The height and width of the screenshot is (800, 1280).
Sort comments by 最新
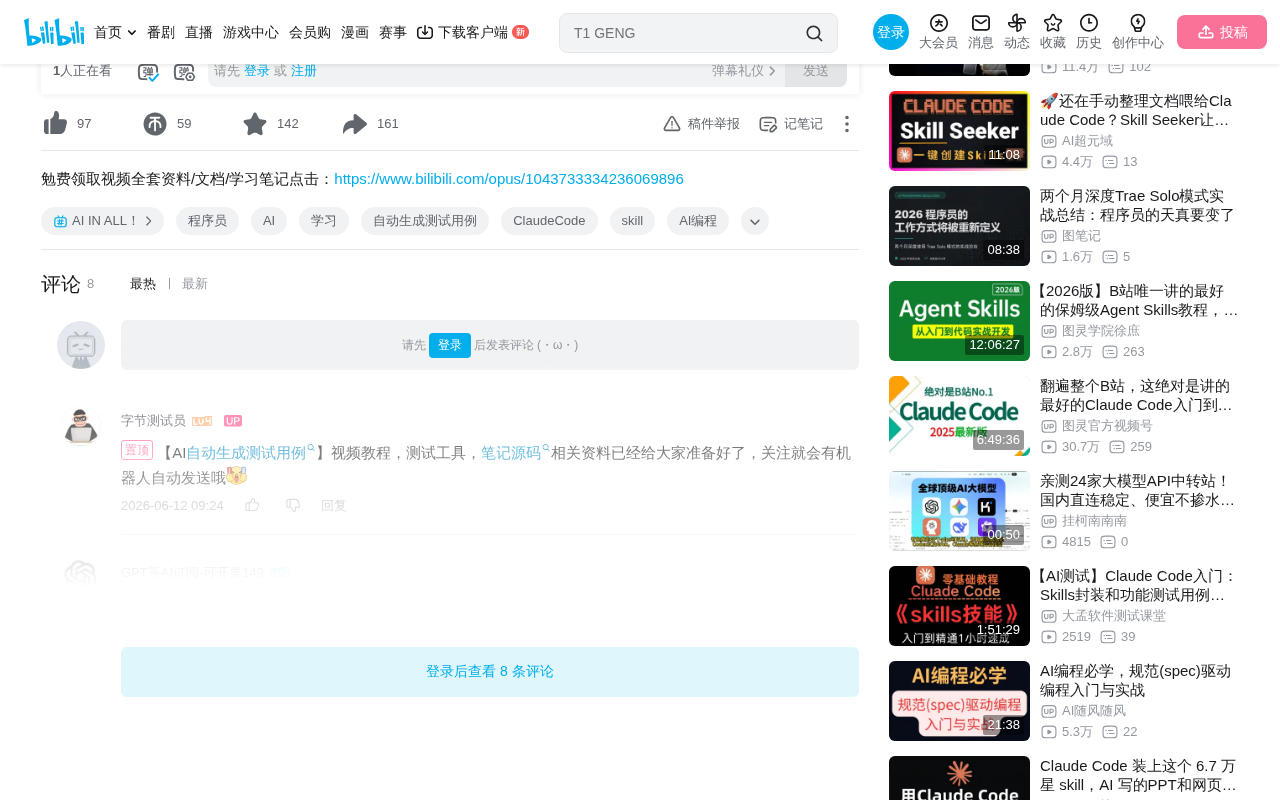point(195,284)
